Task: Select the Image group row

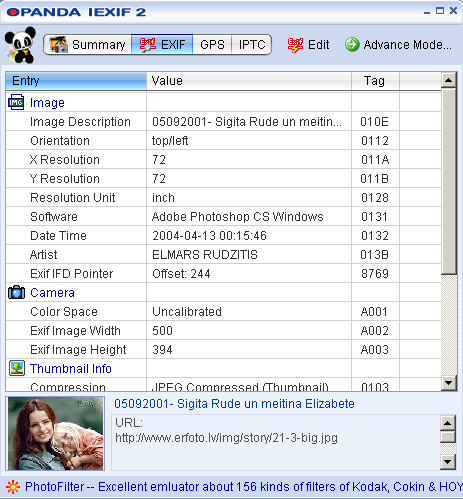Action: point(223,102)
